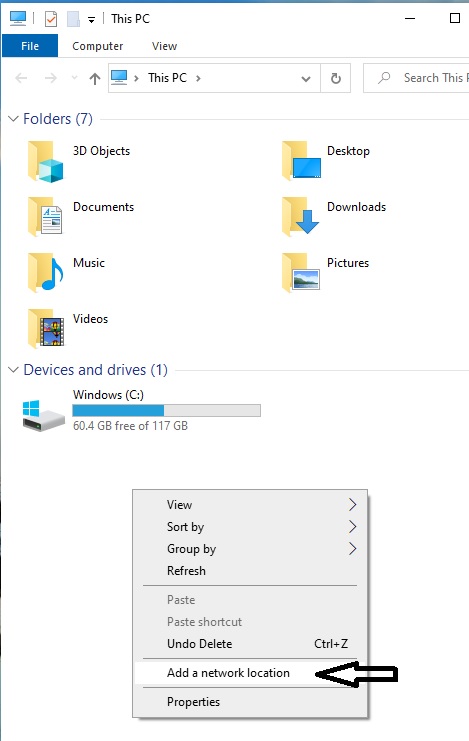The height and width of the screenshot is (741, 469).
Task: Open the Computer ribbon tab
Action: click(97, 46)
